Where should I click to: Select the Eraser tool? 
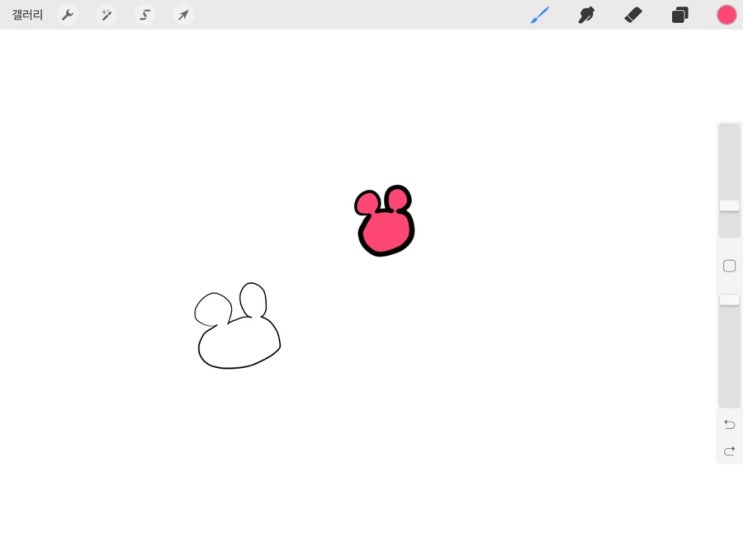[x=633, y=15]
